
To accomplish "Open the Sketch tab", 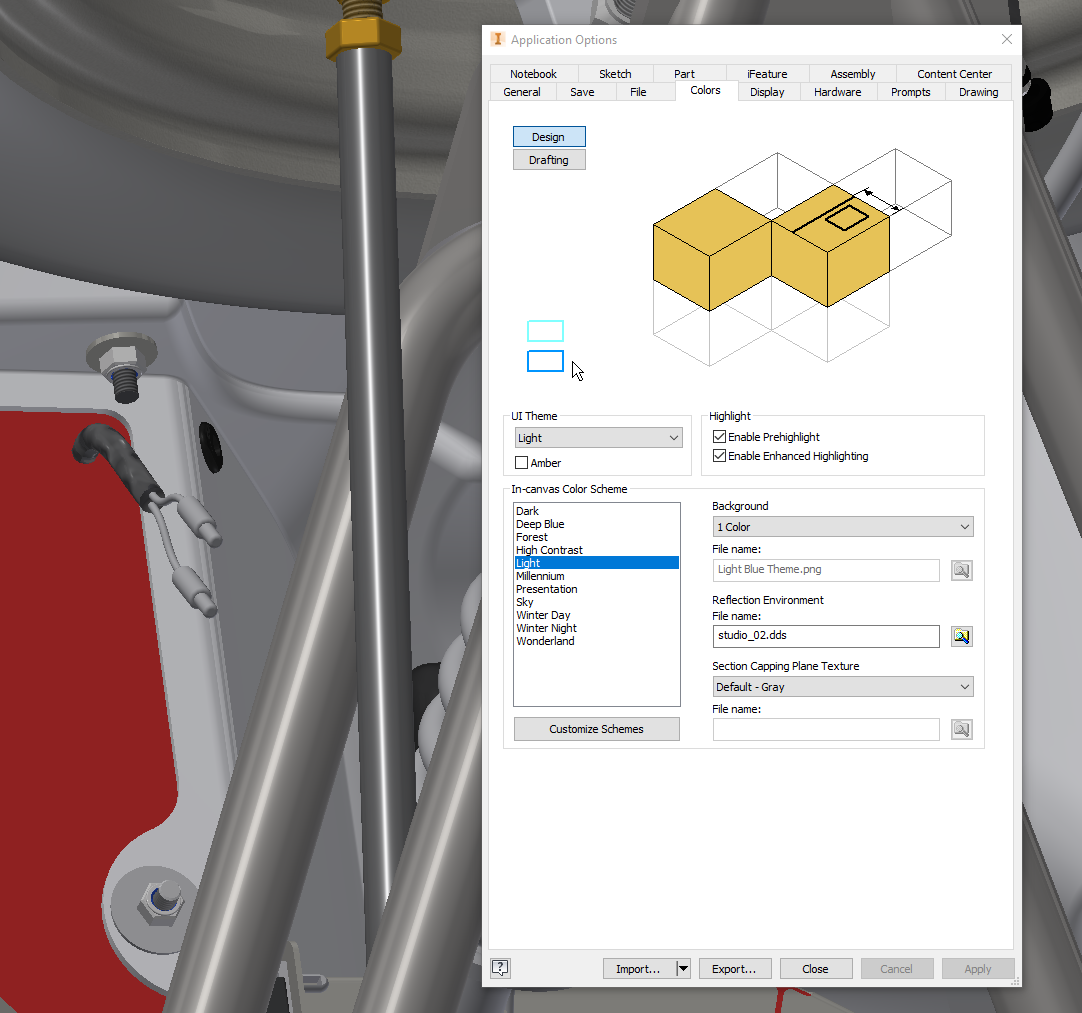I will [x=615, y=73].
